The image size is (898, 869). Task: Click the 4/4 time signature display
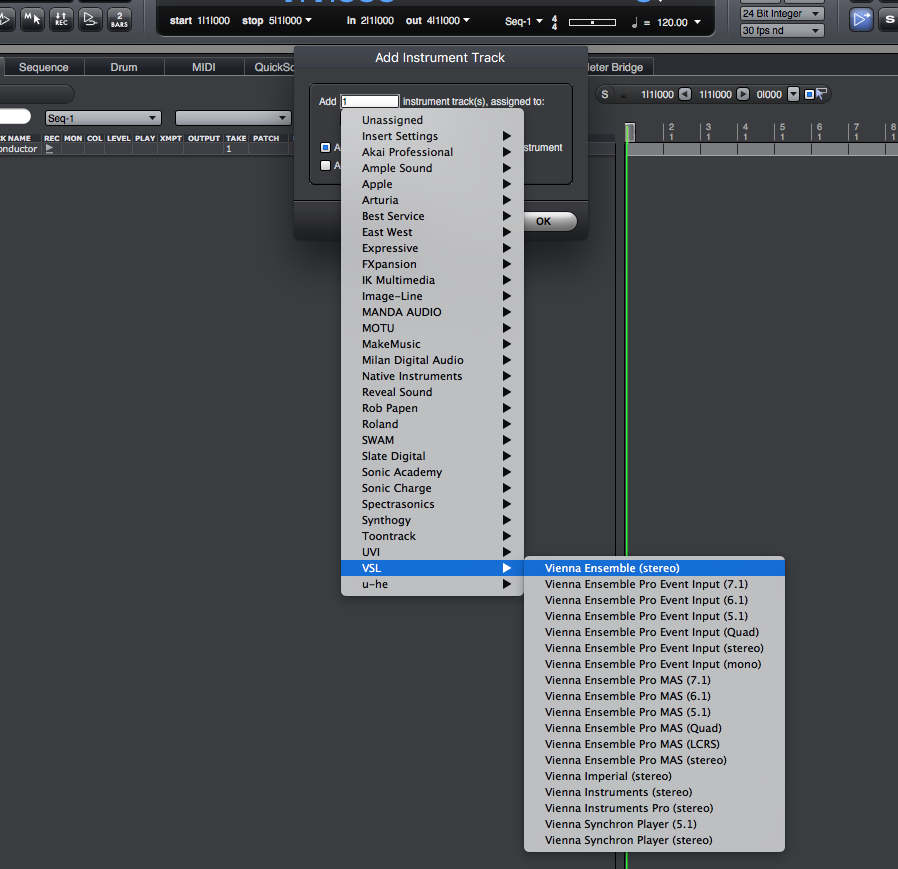click(554, 22)
